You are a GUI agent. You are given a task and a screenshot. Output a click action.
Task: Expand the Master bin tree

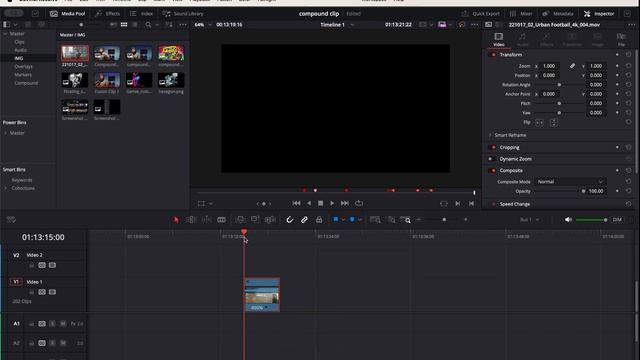pyautogui.click(x=5, y=34)
